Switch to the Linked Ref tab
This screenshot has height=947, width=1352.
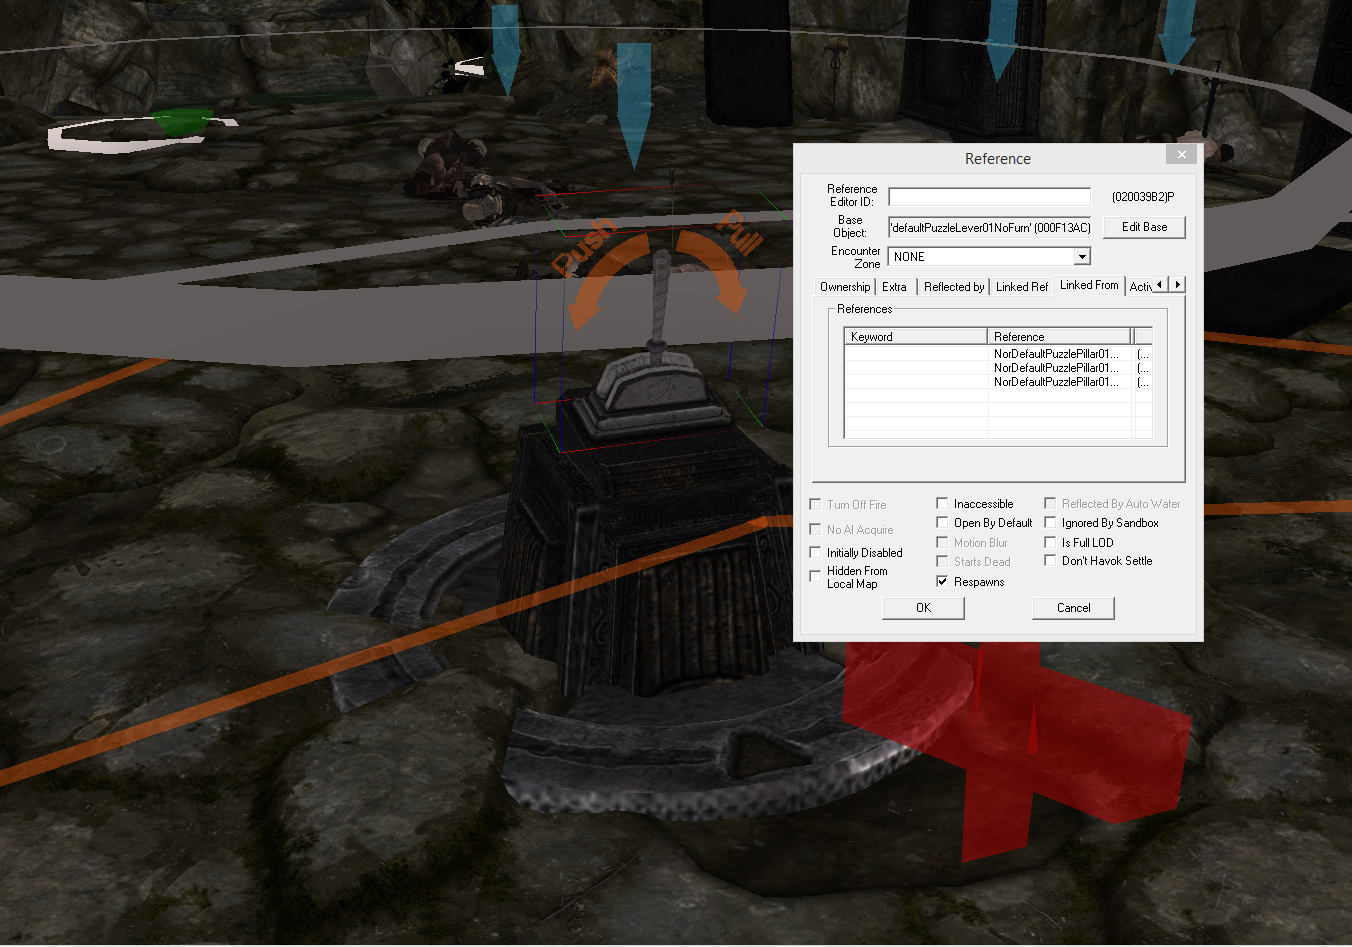pos(1022,287)
